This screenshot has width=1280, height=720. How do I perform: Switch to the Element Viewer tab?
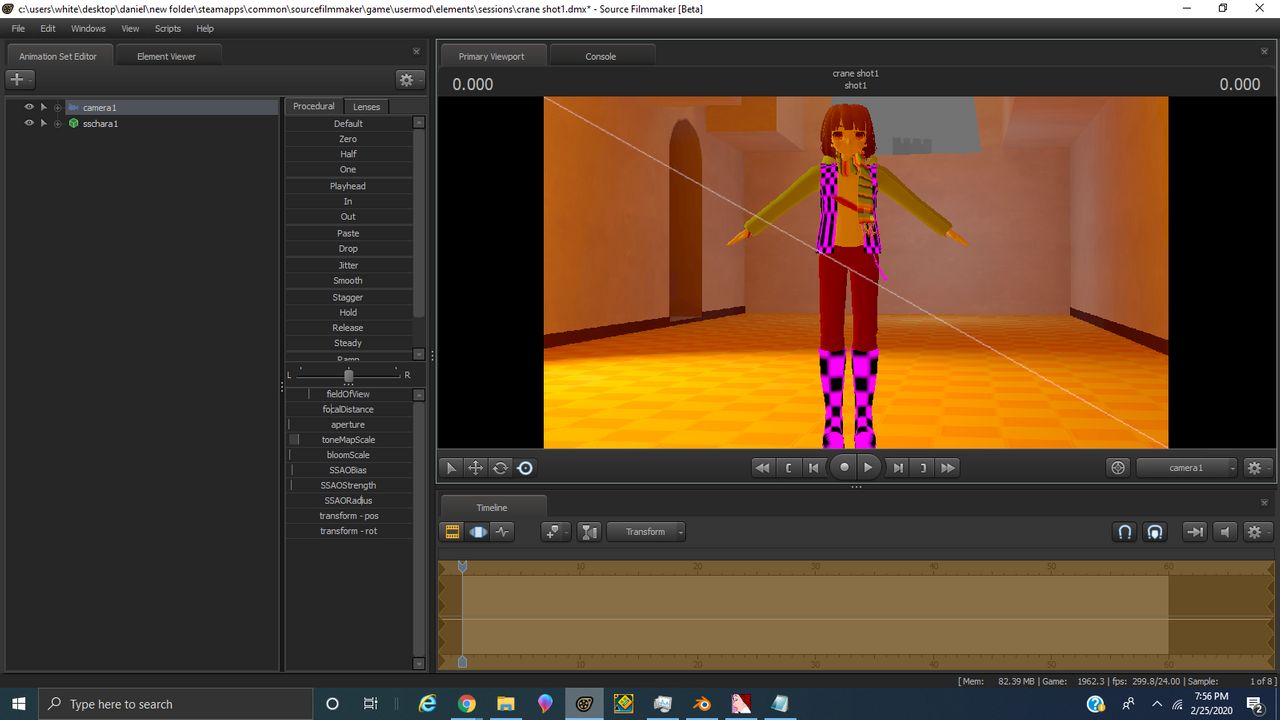pos(166,56)
